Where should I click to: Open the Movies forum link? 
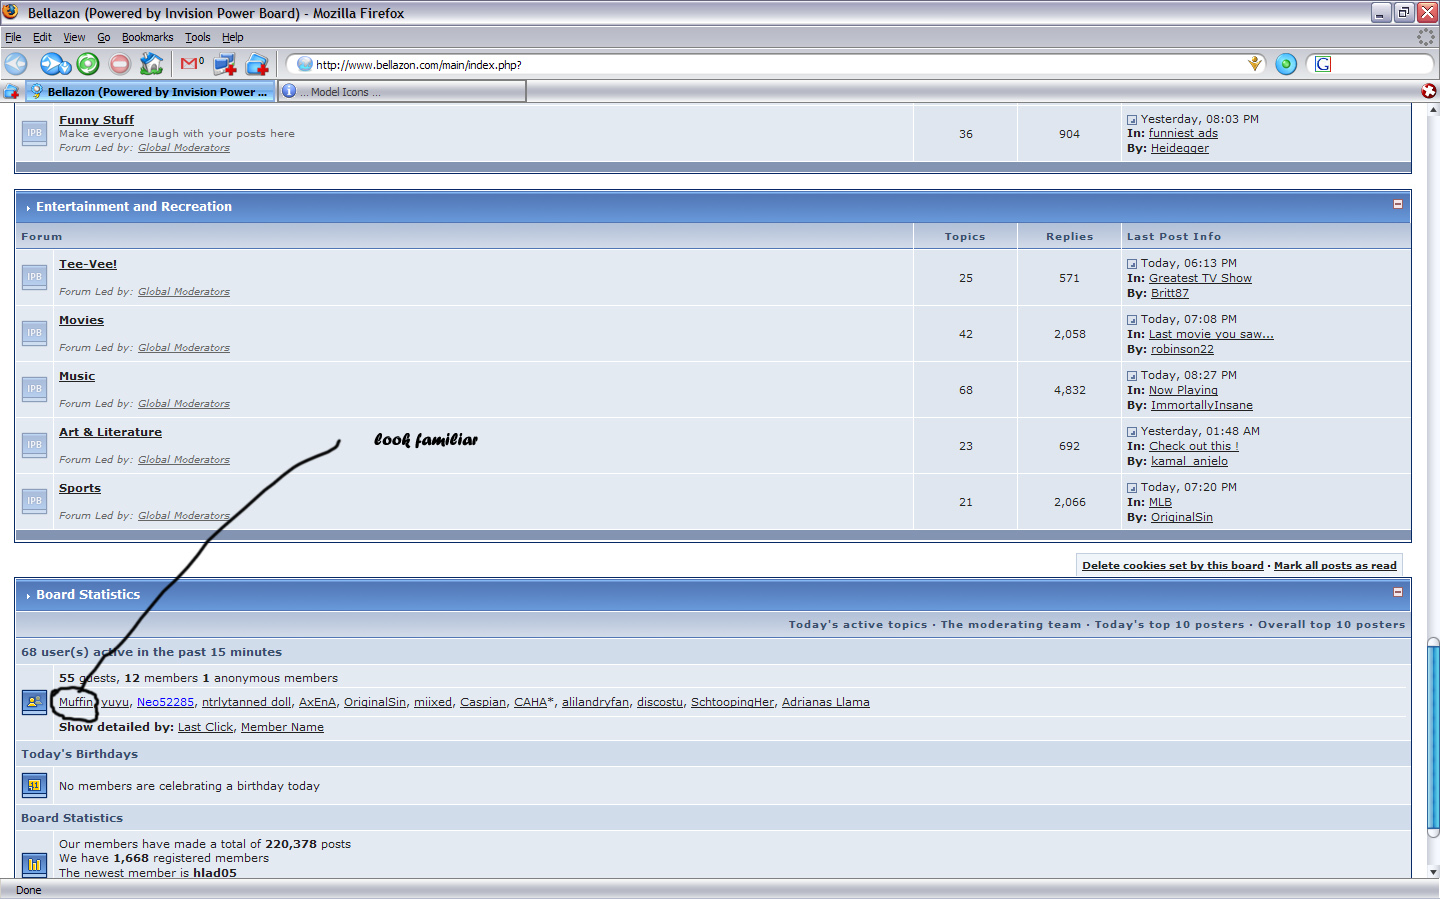[x=81, y=320]
